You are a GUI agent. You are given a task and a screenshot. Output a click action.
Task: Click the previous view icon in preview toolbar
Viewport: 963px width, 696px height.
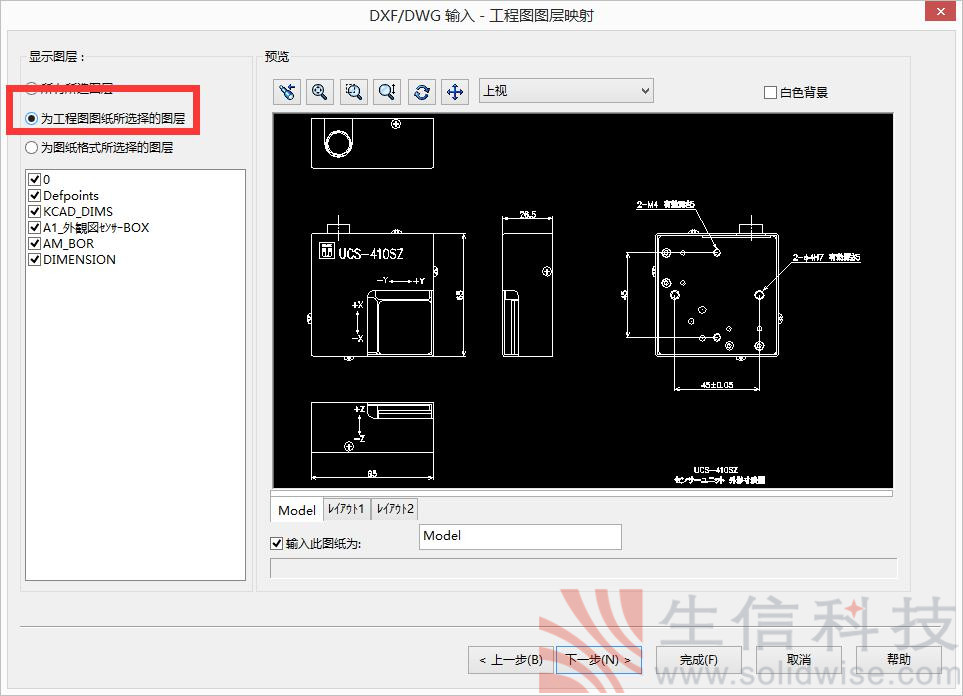click(287, 92)
